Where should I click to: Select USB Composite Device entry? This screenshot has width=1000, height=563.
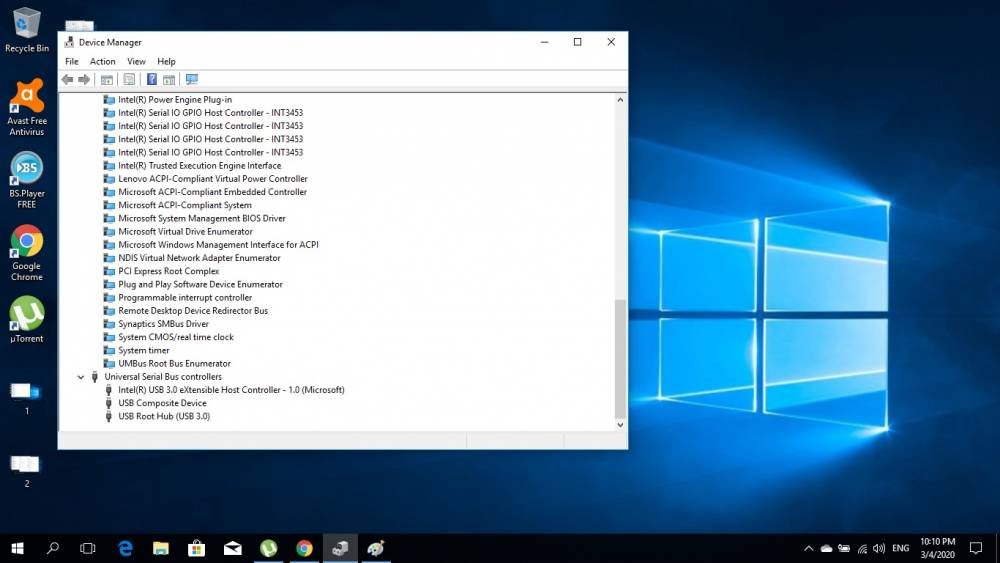(x=162, y=403)
